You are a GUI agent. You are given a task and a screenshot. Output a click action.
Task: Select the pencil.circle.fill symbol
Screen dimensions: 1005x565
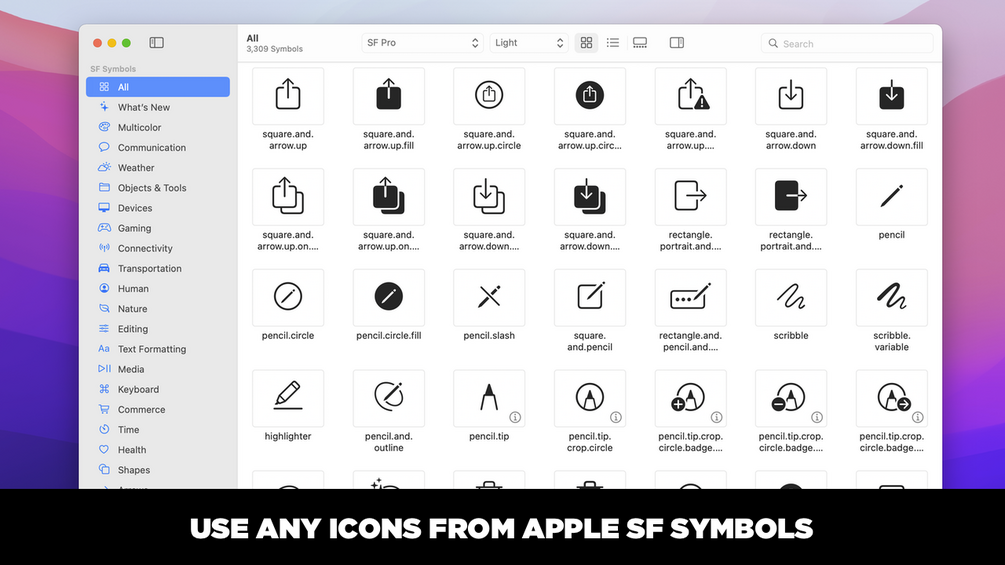388,297
